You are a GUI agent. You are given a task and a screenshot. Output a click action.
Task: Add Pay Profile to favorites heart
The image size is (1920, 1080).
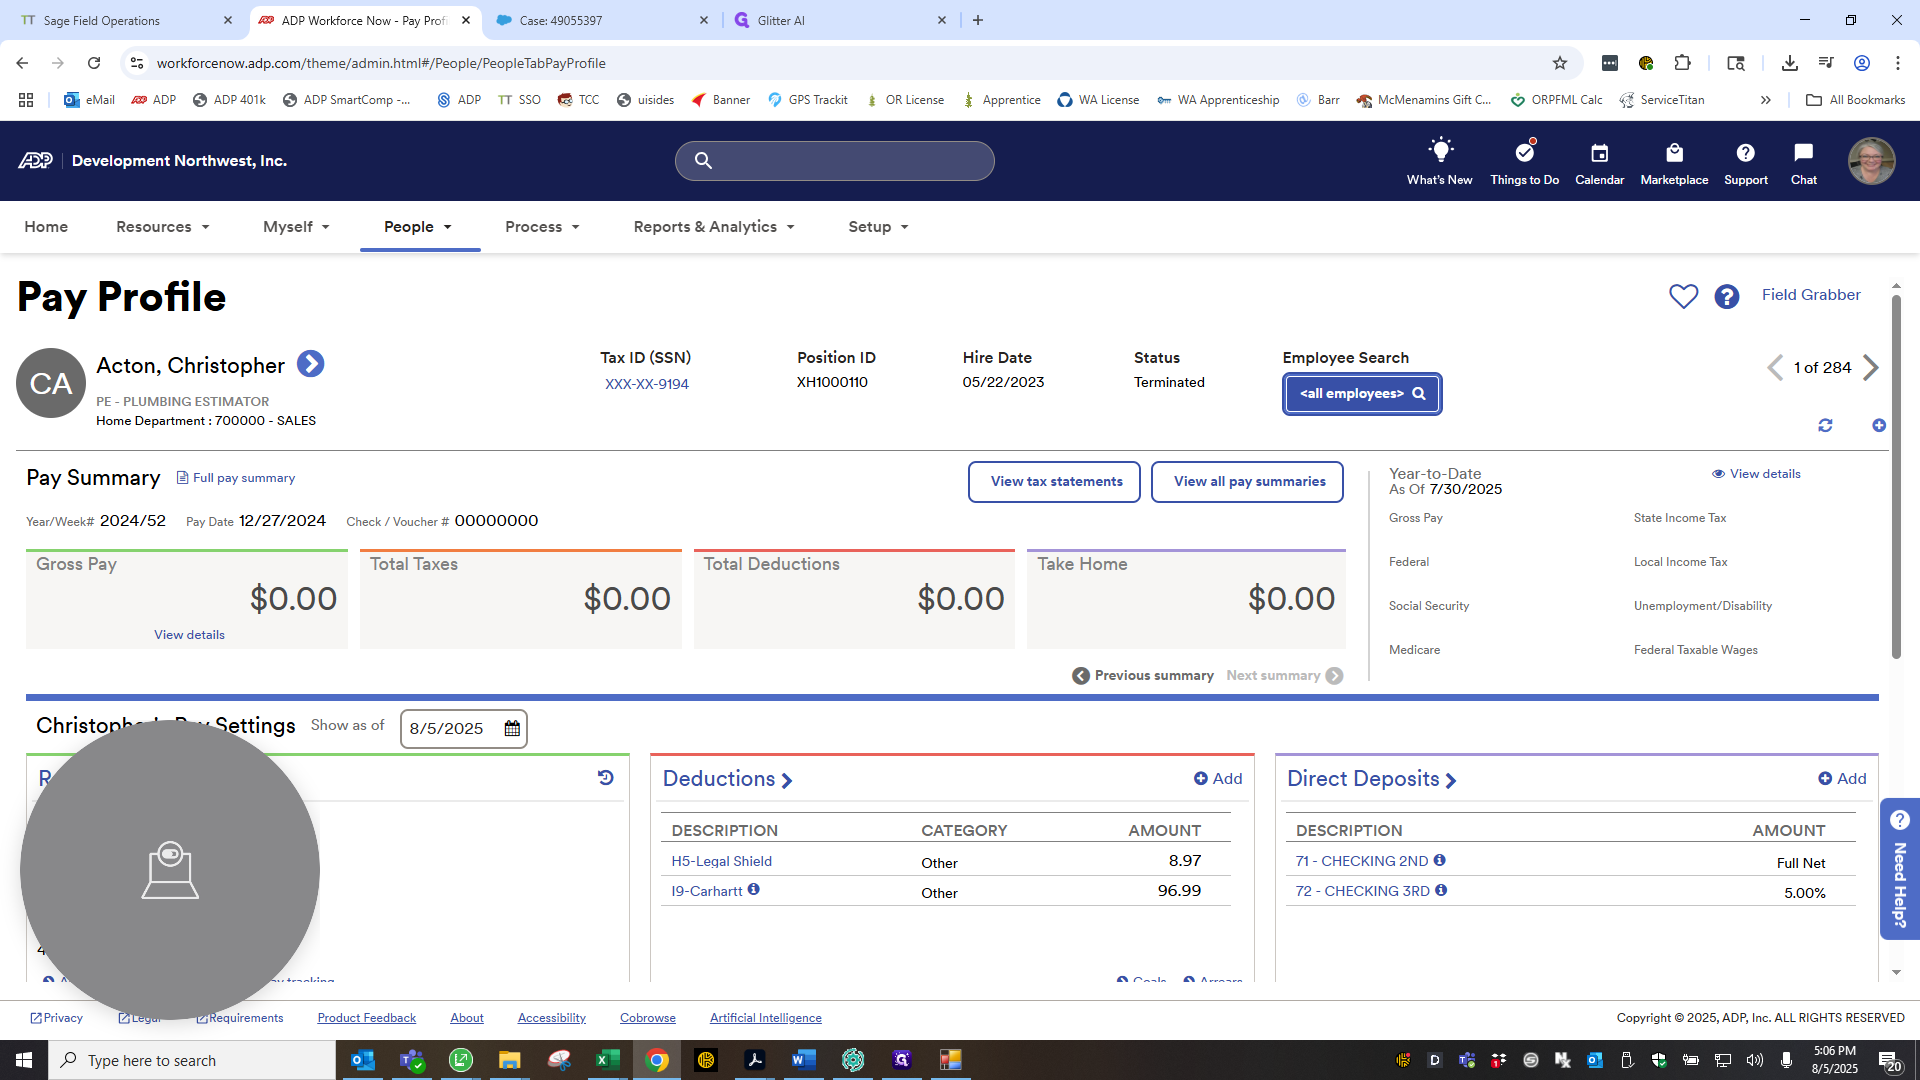[x=1683, y=296]
